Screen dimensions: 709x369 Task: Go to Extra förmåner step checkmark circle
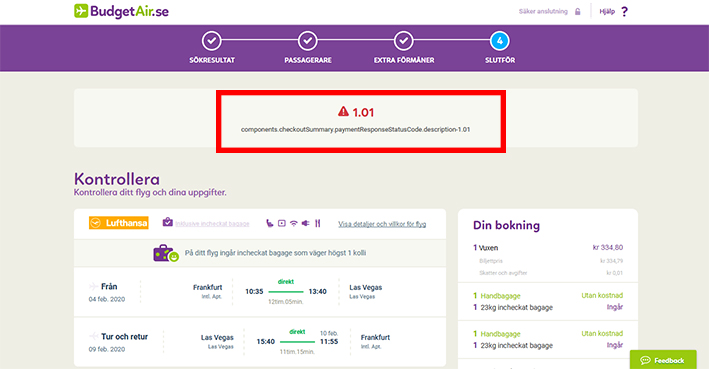403,41
